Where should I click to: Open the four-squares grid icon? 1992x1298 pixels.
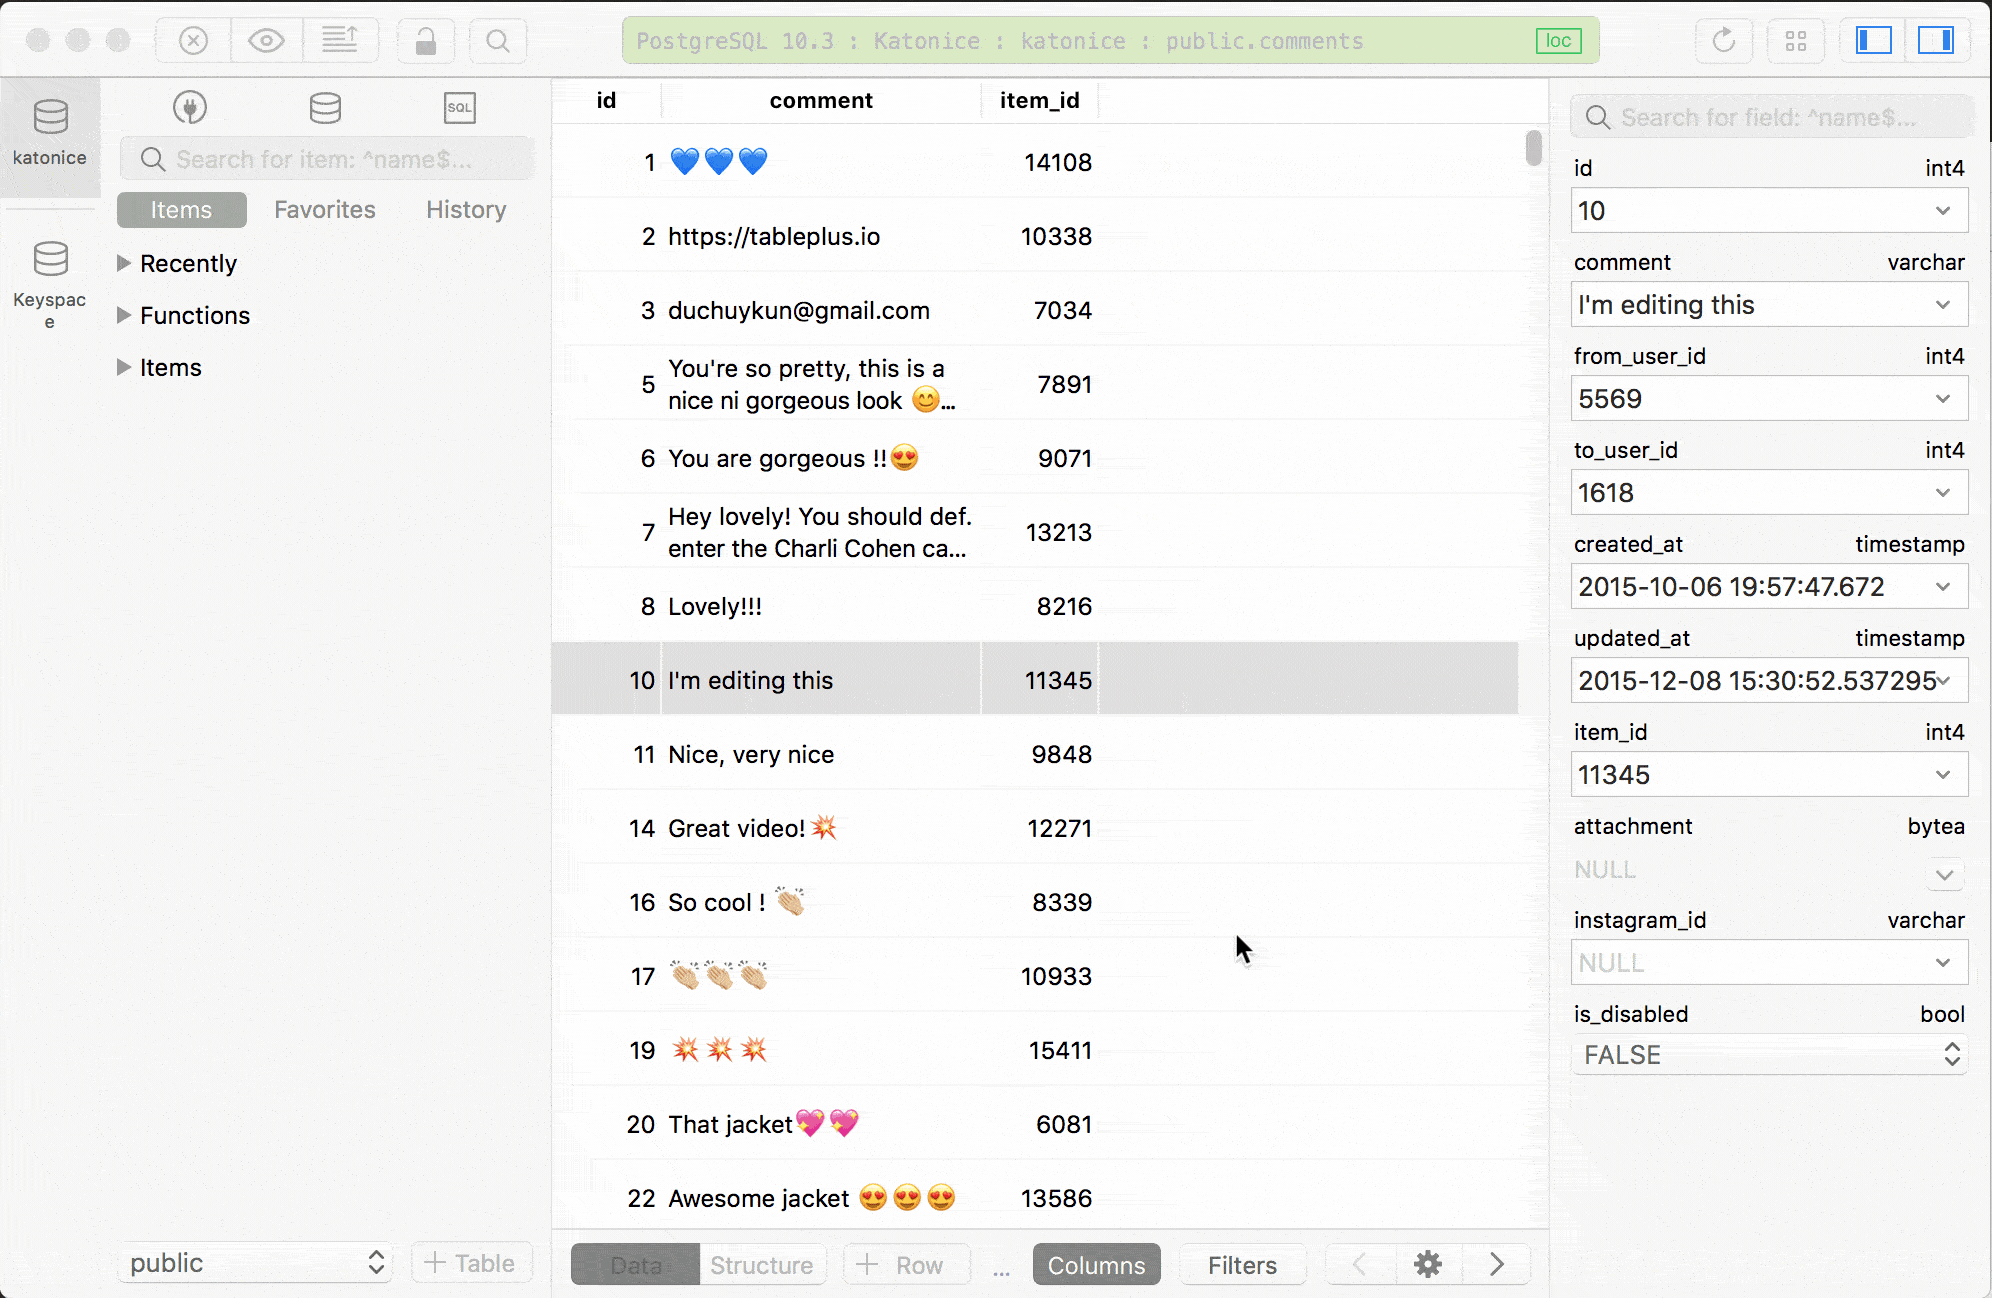coord(1796,41)
